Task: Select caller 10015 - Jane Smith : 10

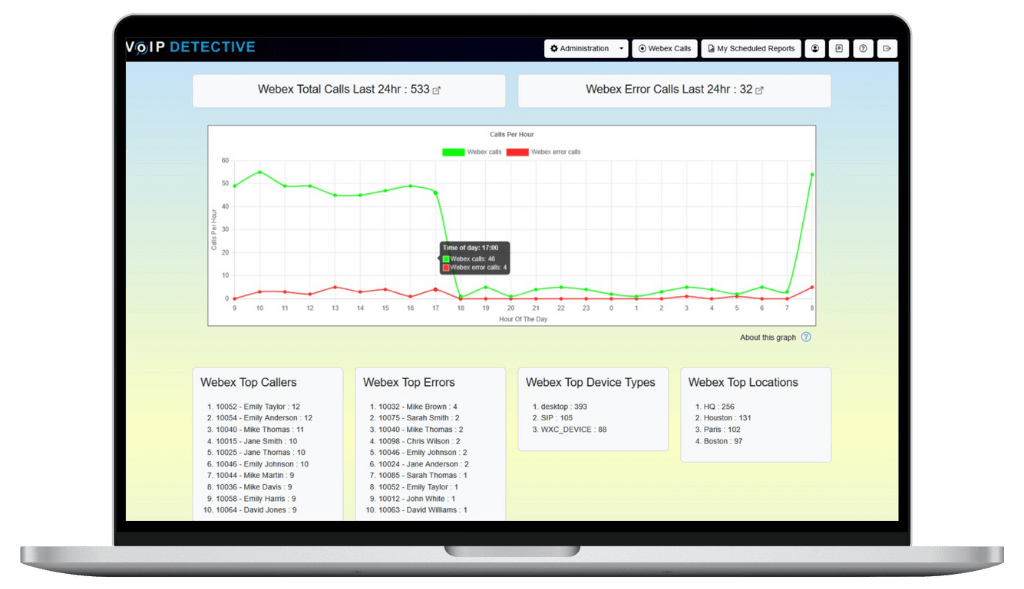Action: (x=257, y=441)
